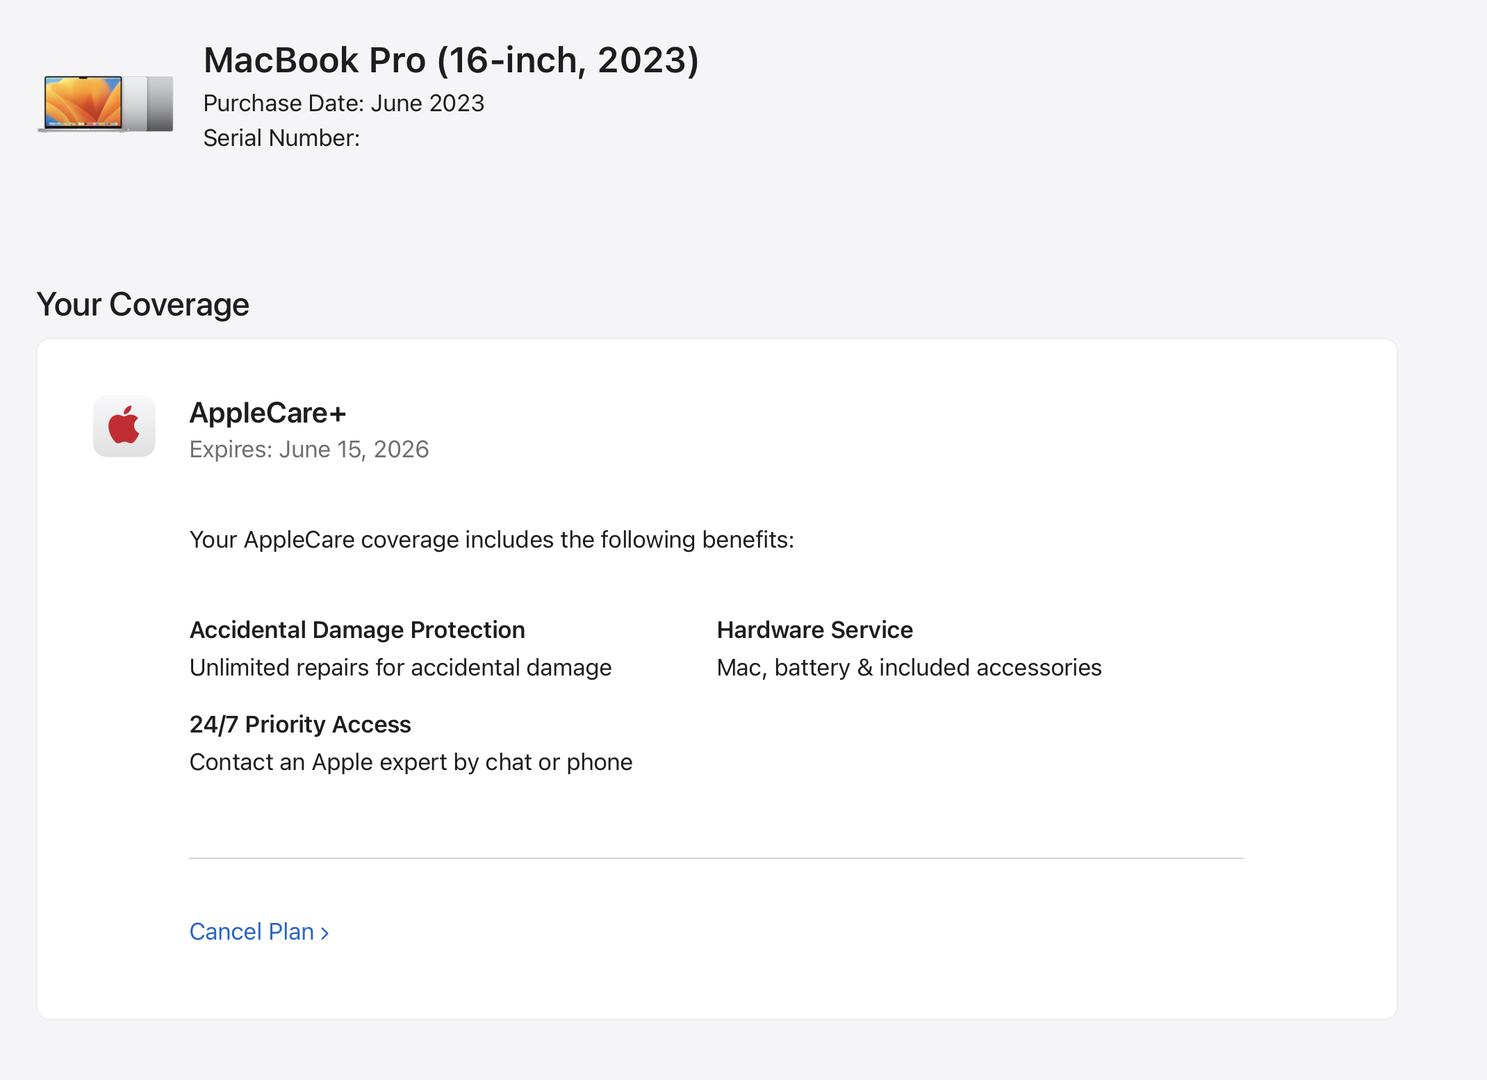The width and height of the screenshot is (1487, 1080).
Task: Click the unlimited repairs for accidental damage description
Action: click(x=400, y=668)
